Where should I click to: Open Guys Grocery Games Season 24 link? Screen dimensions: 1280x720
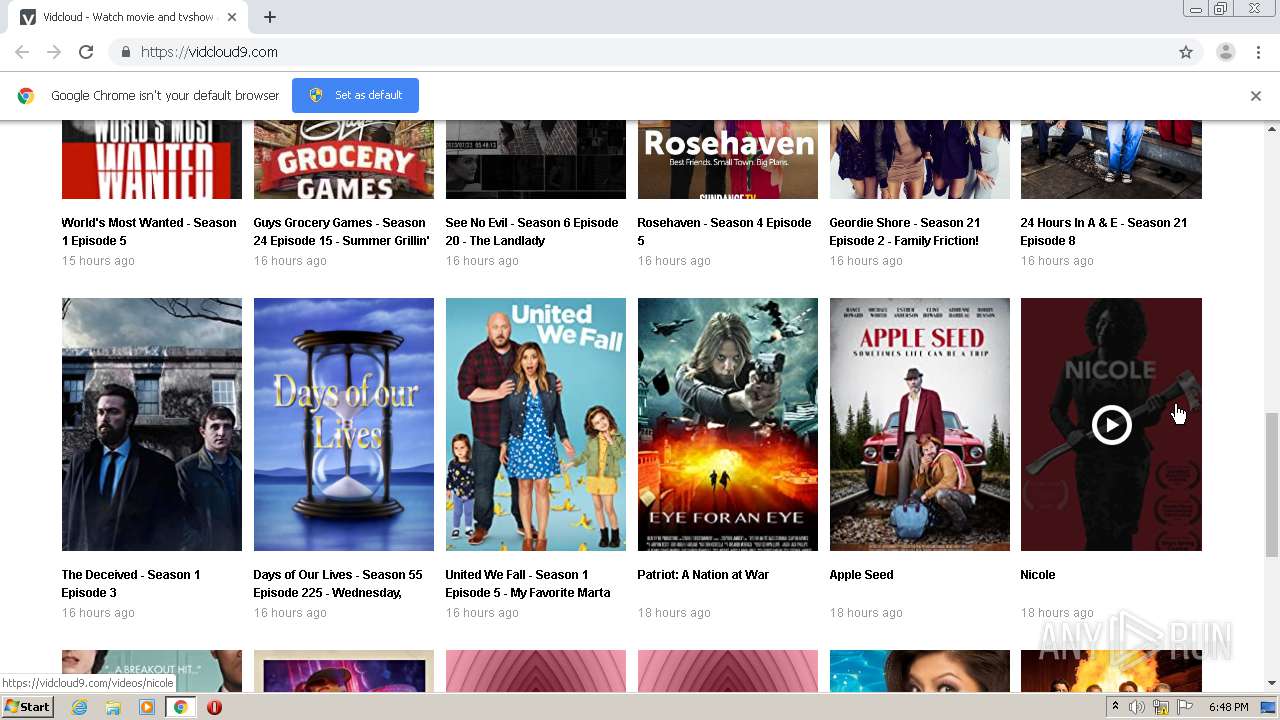tap(341, 232)
